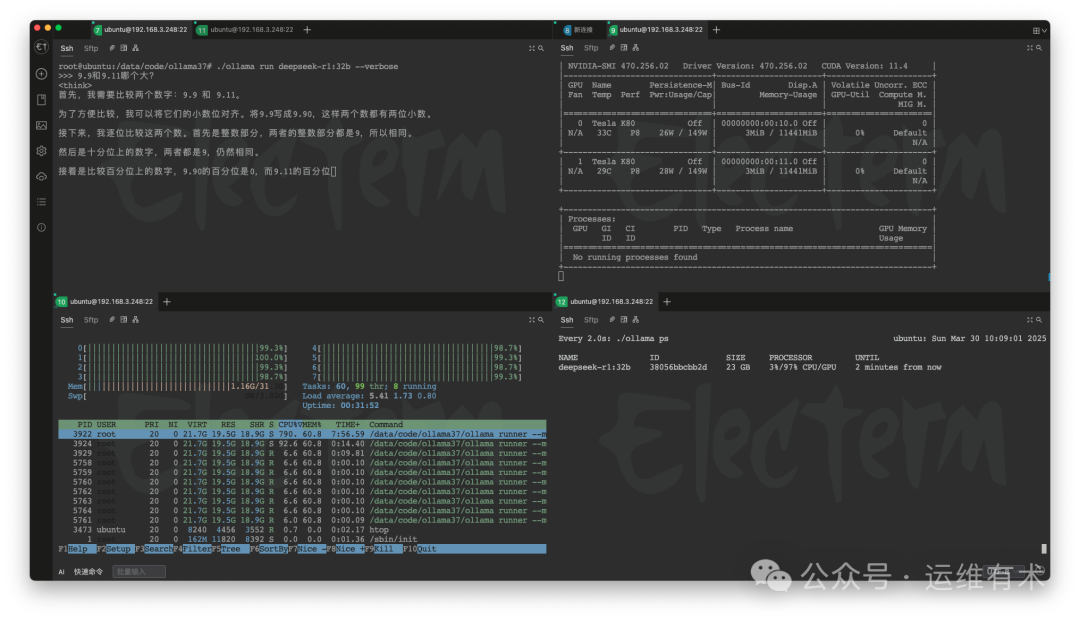The width and height of the screenshot is (1080, 620).
Task: Click the table icon in ollama ps pane
Action: tap(624, 320)
